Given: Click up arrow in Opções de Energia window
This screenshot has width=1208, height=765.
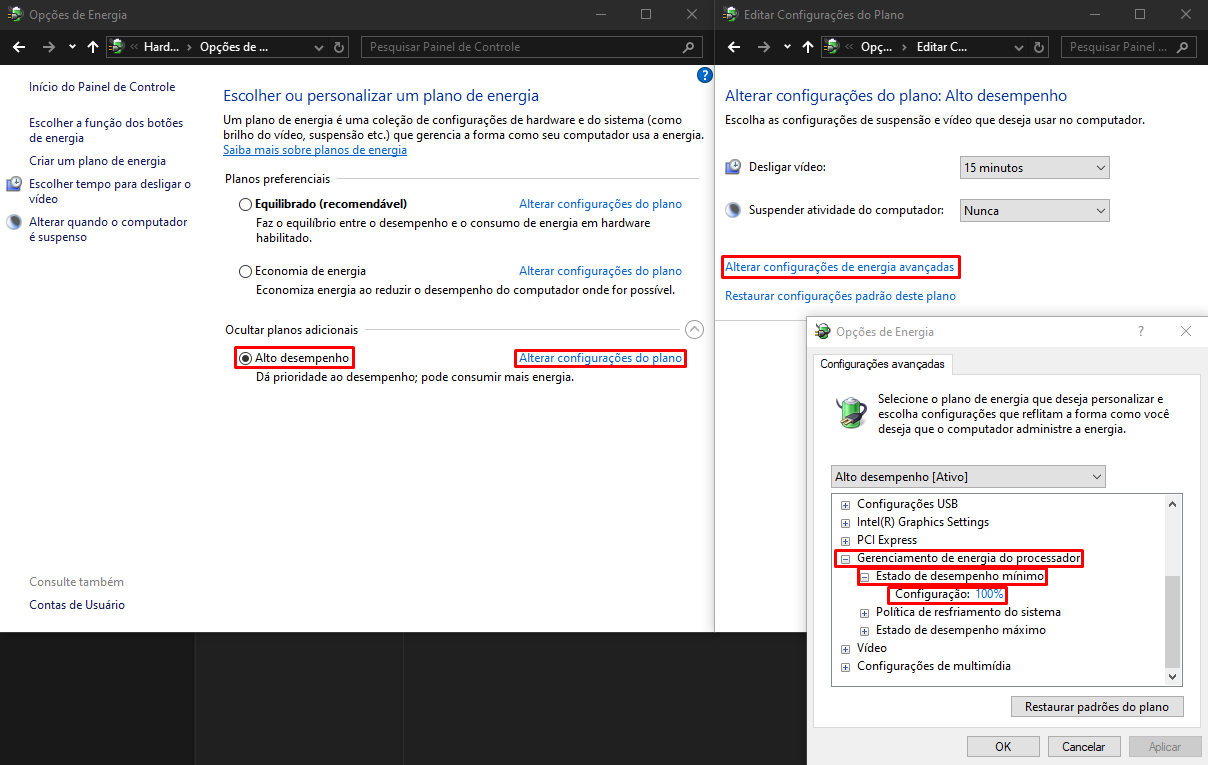Looking at the screenshot, I should click(93, 47).
